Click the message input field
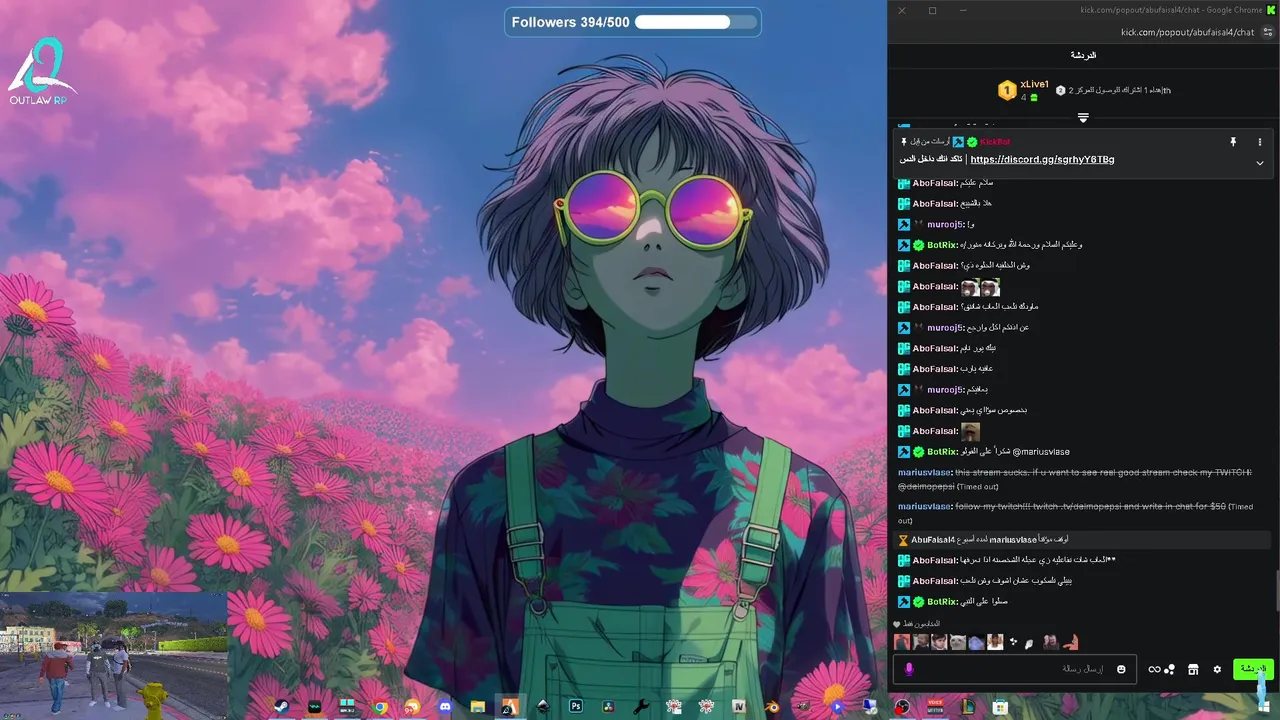 point(1015,669)
